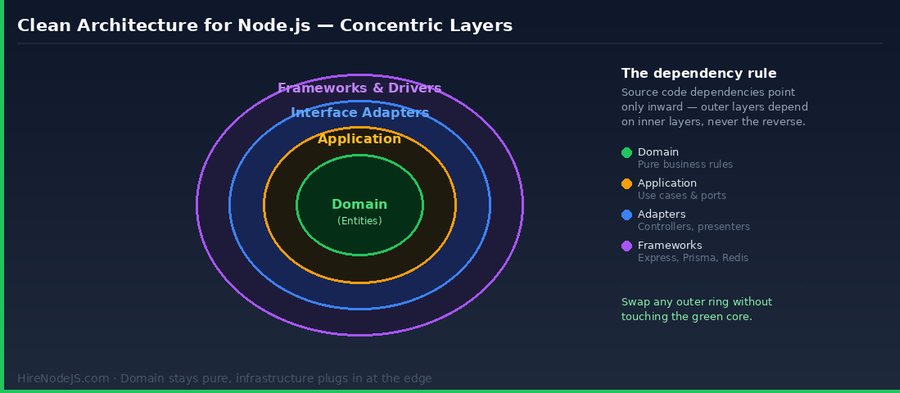Click the blue Adapters legend dot
Viewport: 900px width, 393px height.
click(626, 215)
